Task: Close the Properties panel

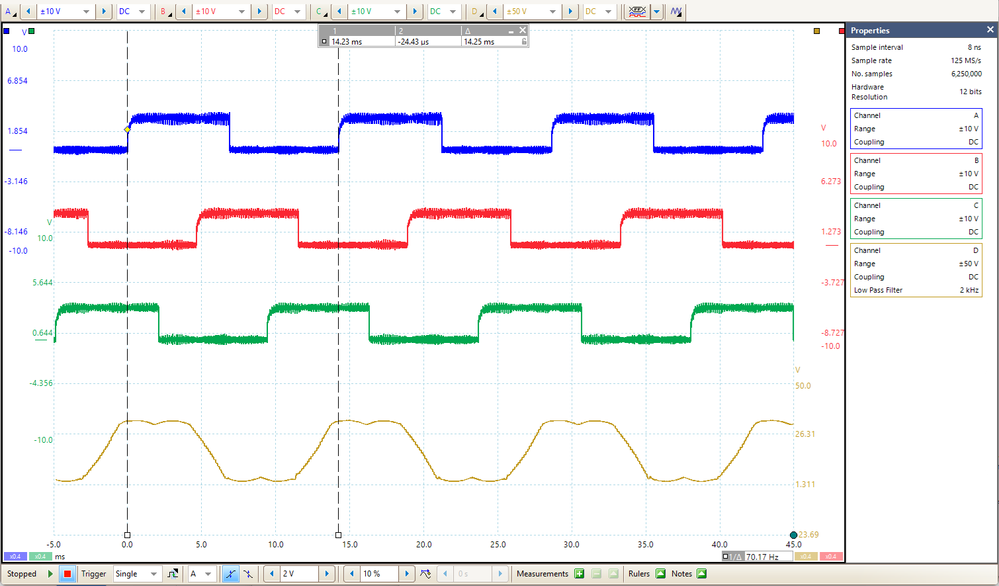Action: 990,30
